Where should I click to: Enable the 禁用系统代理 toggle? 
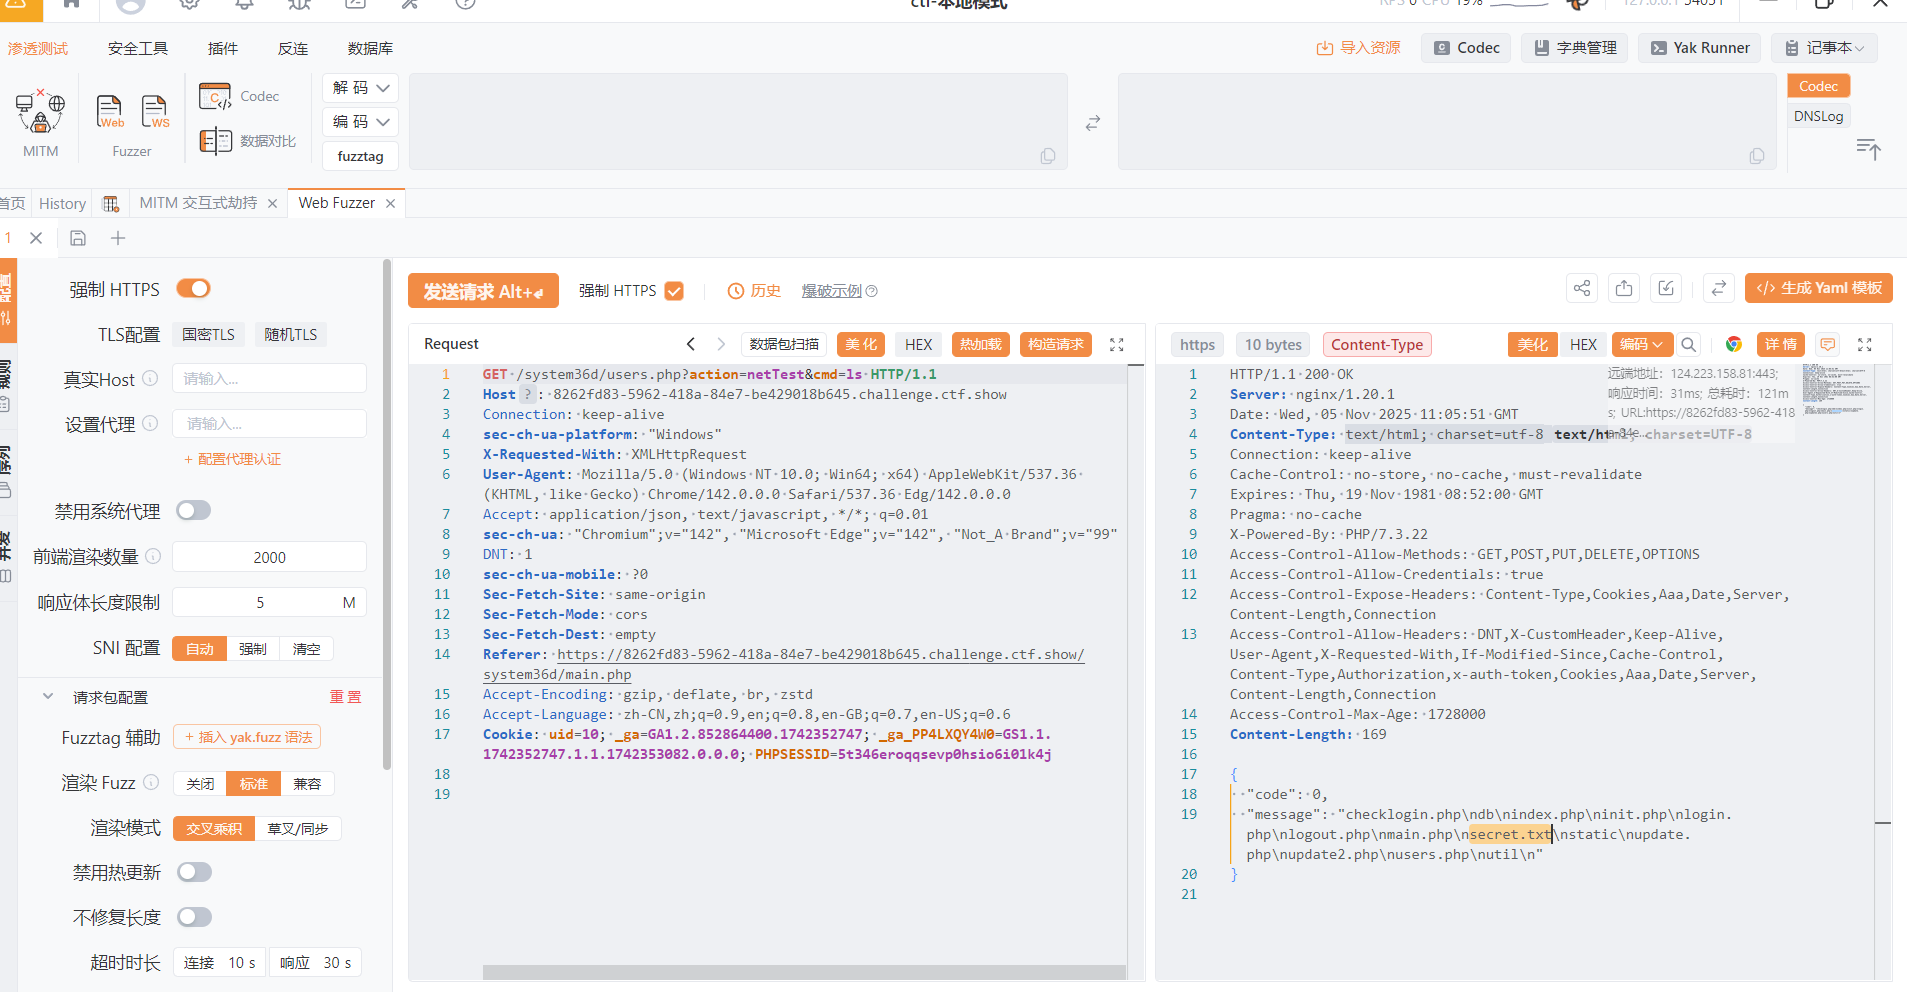coord(193,511)
